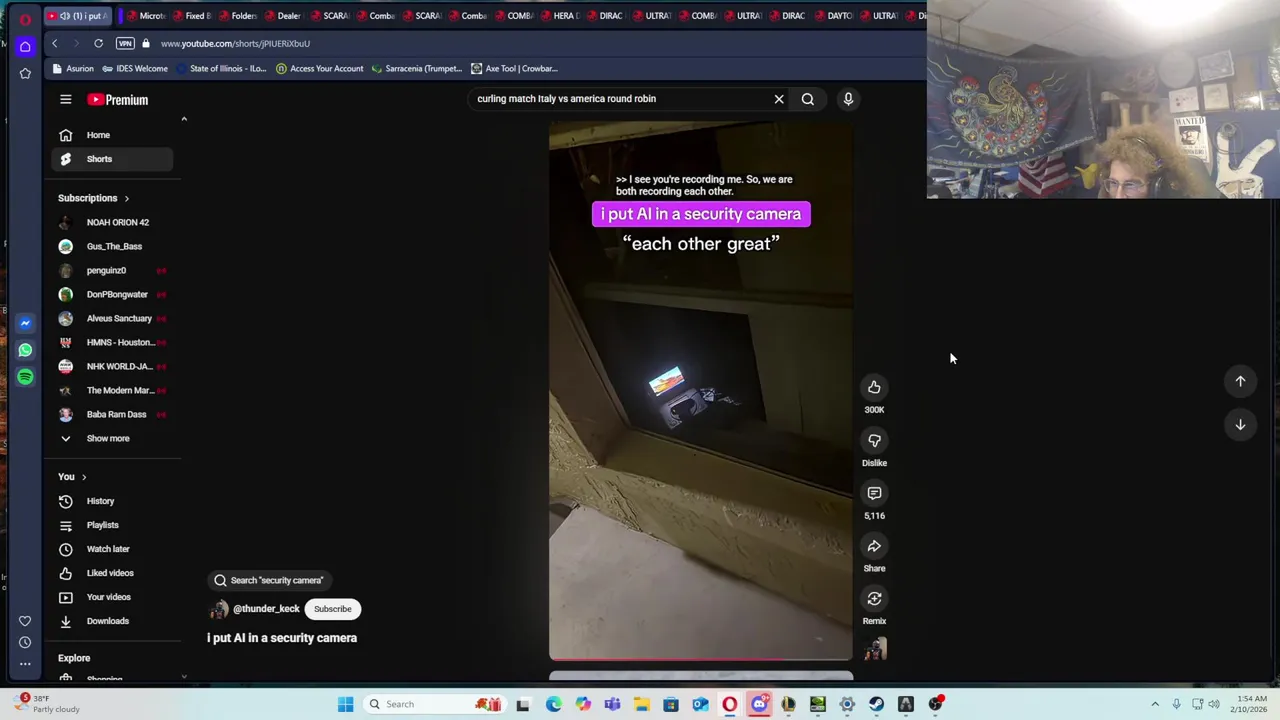Dislike the short

click(x=874, y=440)
